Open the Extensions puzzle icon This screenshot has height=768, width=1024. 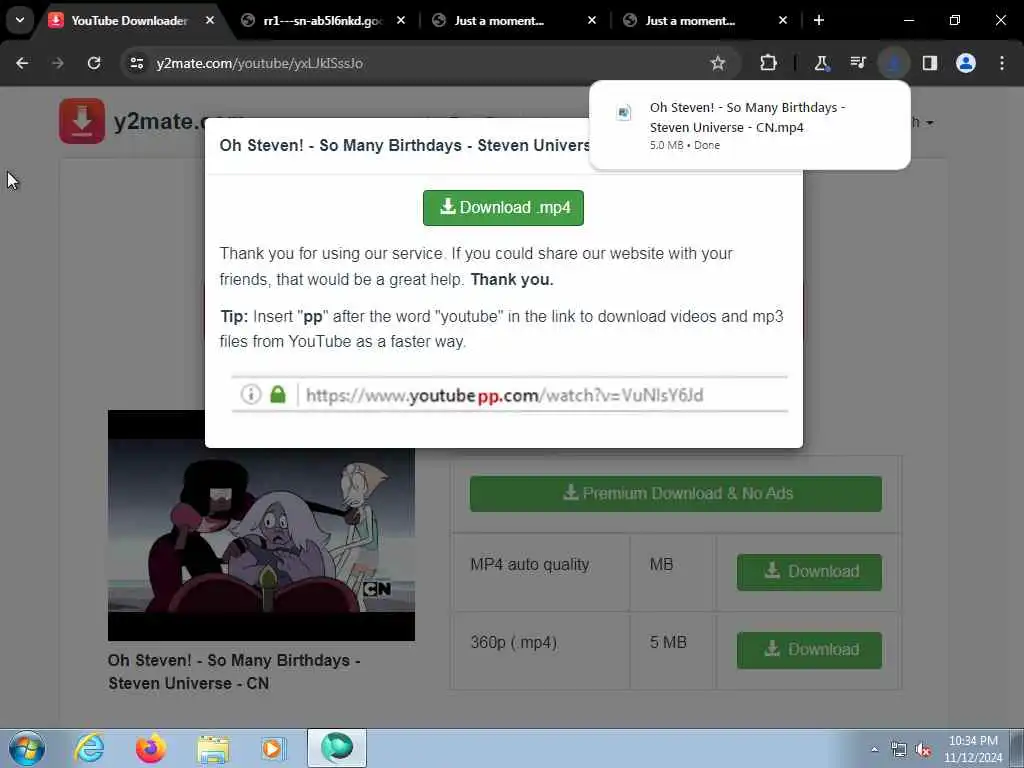(769, 63)
